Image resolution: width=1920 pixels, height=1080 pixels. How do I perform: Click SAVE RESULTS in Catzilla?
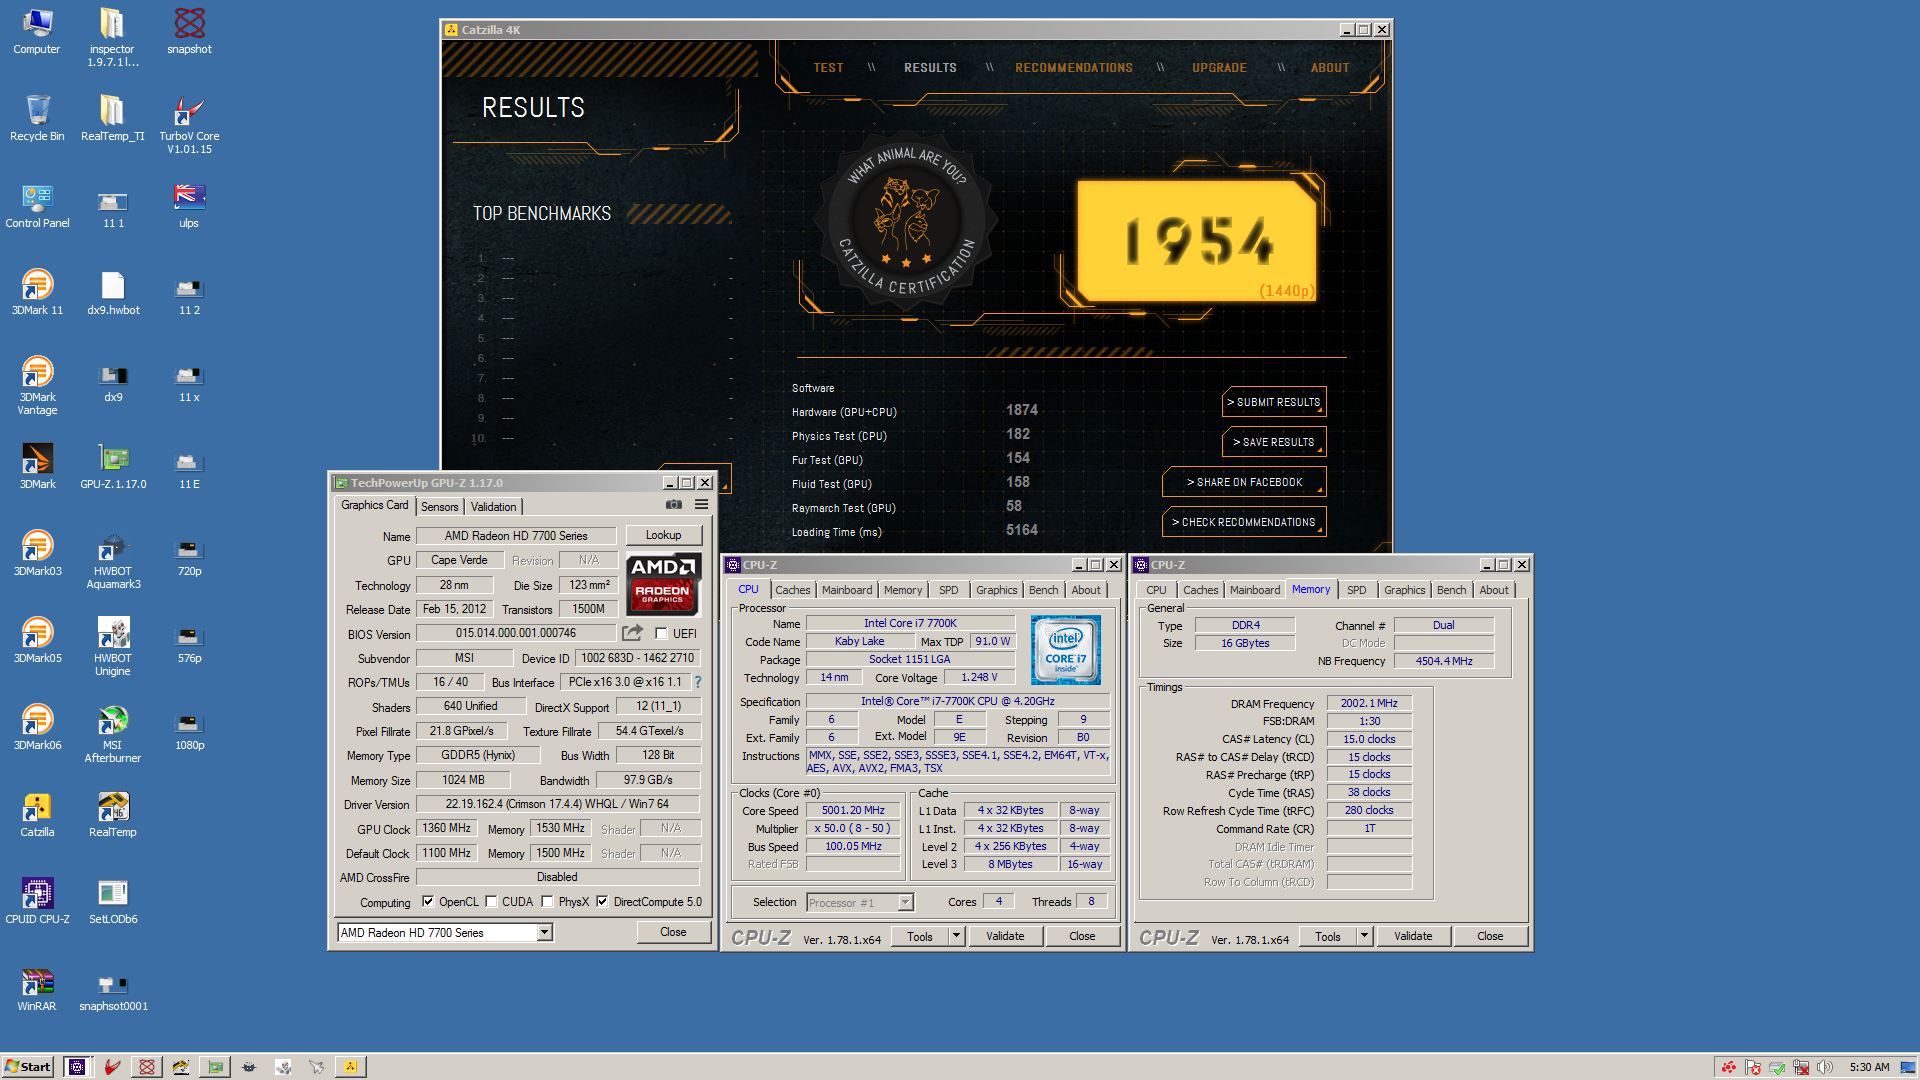click(x=1274, y=442)
